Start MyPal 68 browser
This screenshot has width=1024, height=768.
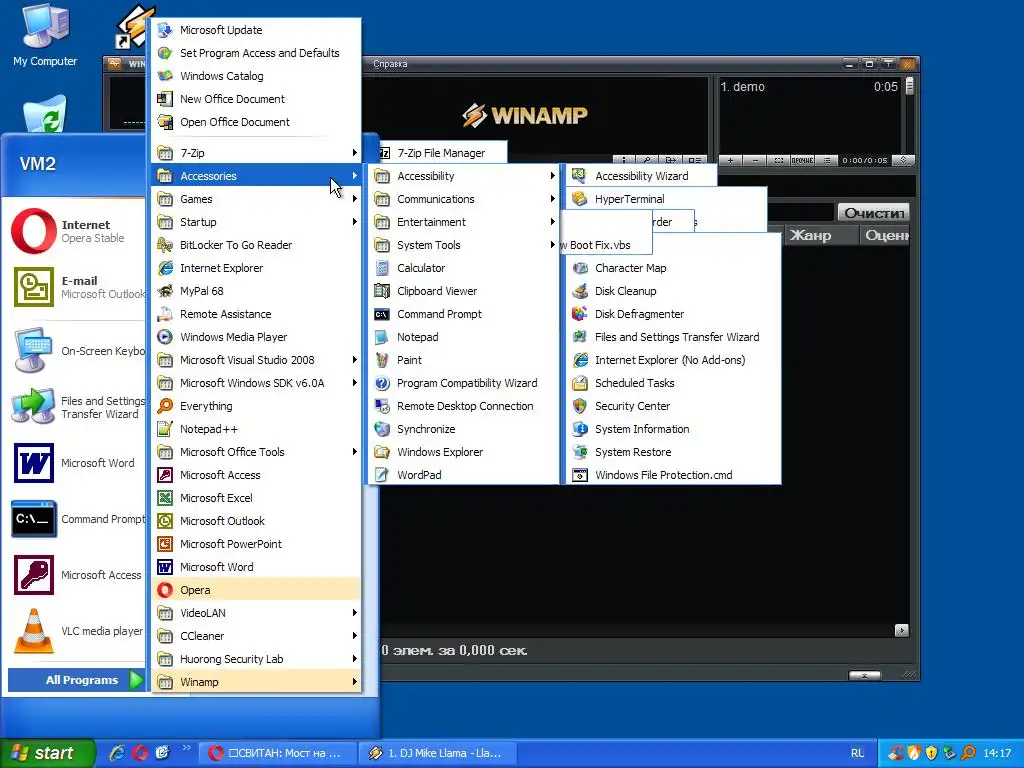[256, 291]
